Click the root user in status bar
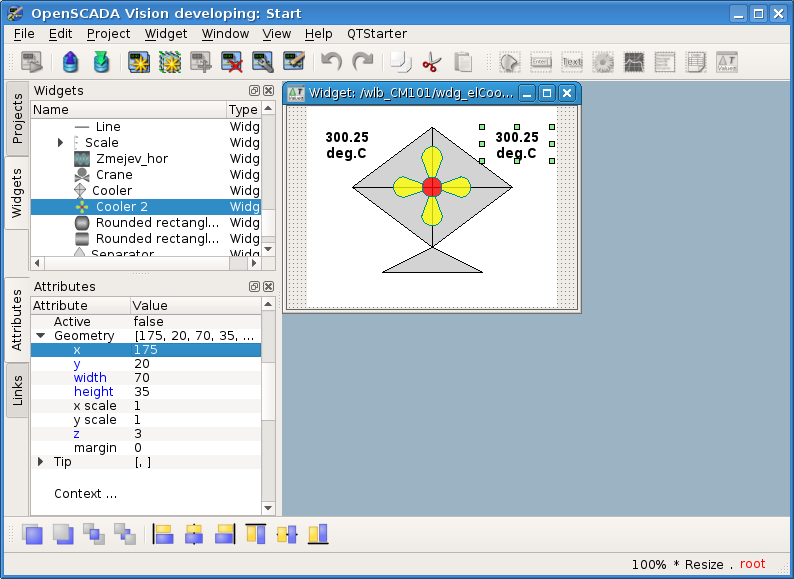This screenshot has height=579, width=794. 752,564
